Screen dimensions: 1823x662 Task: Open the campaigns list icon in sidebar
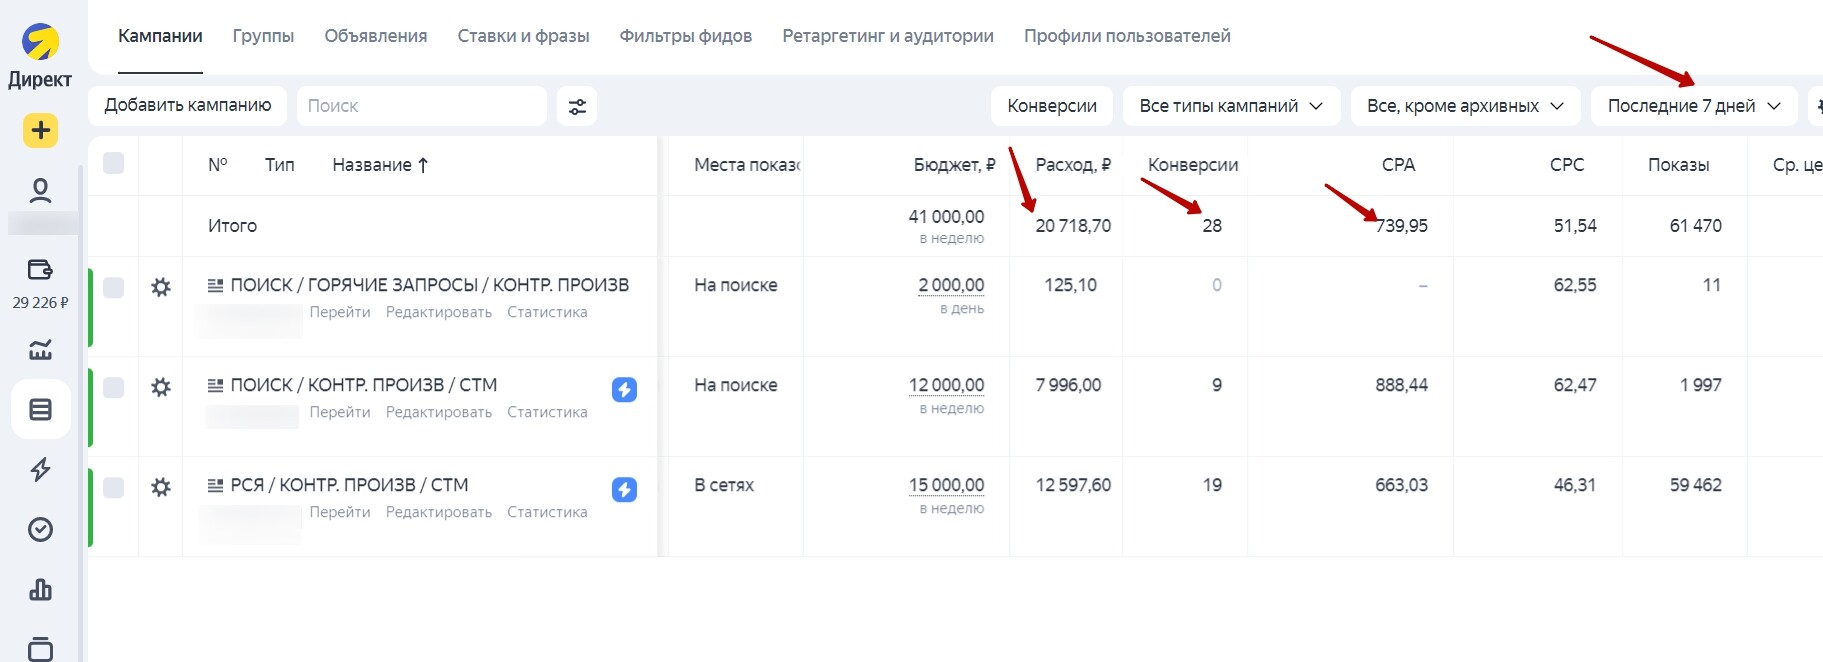point(40,409)
